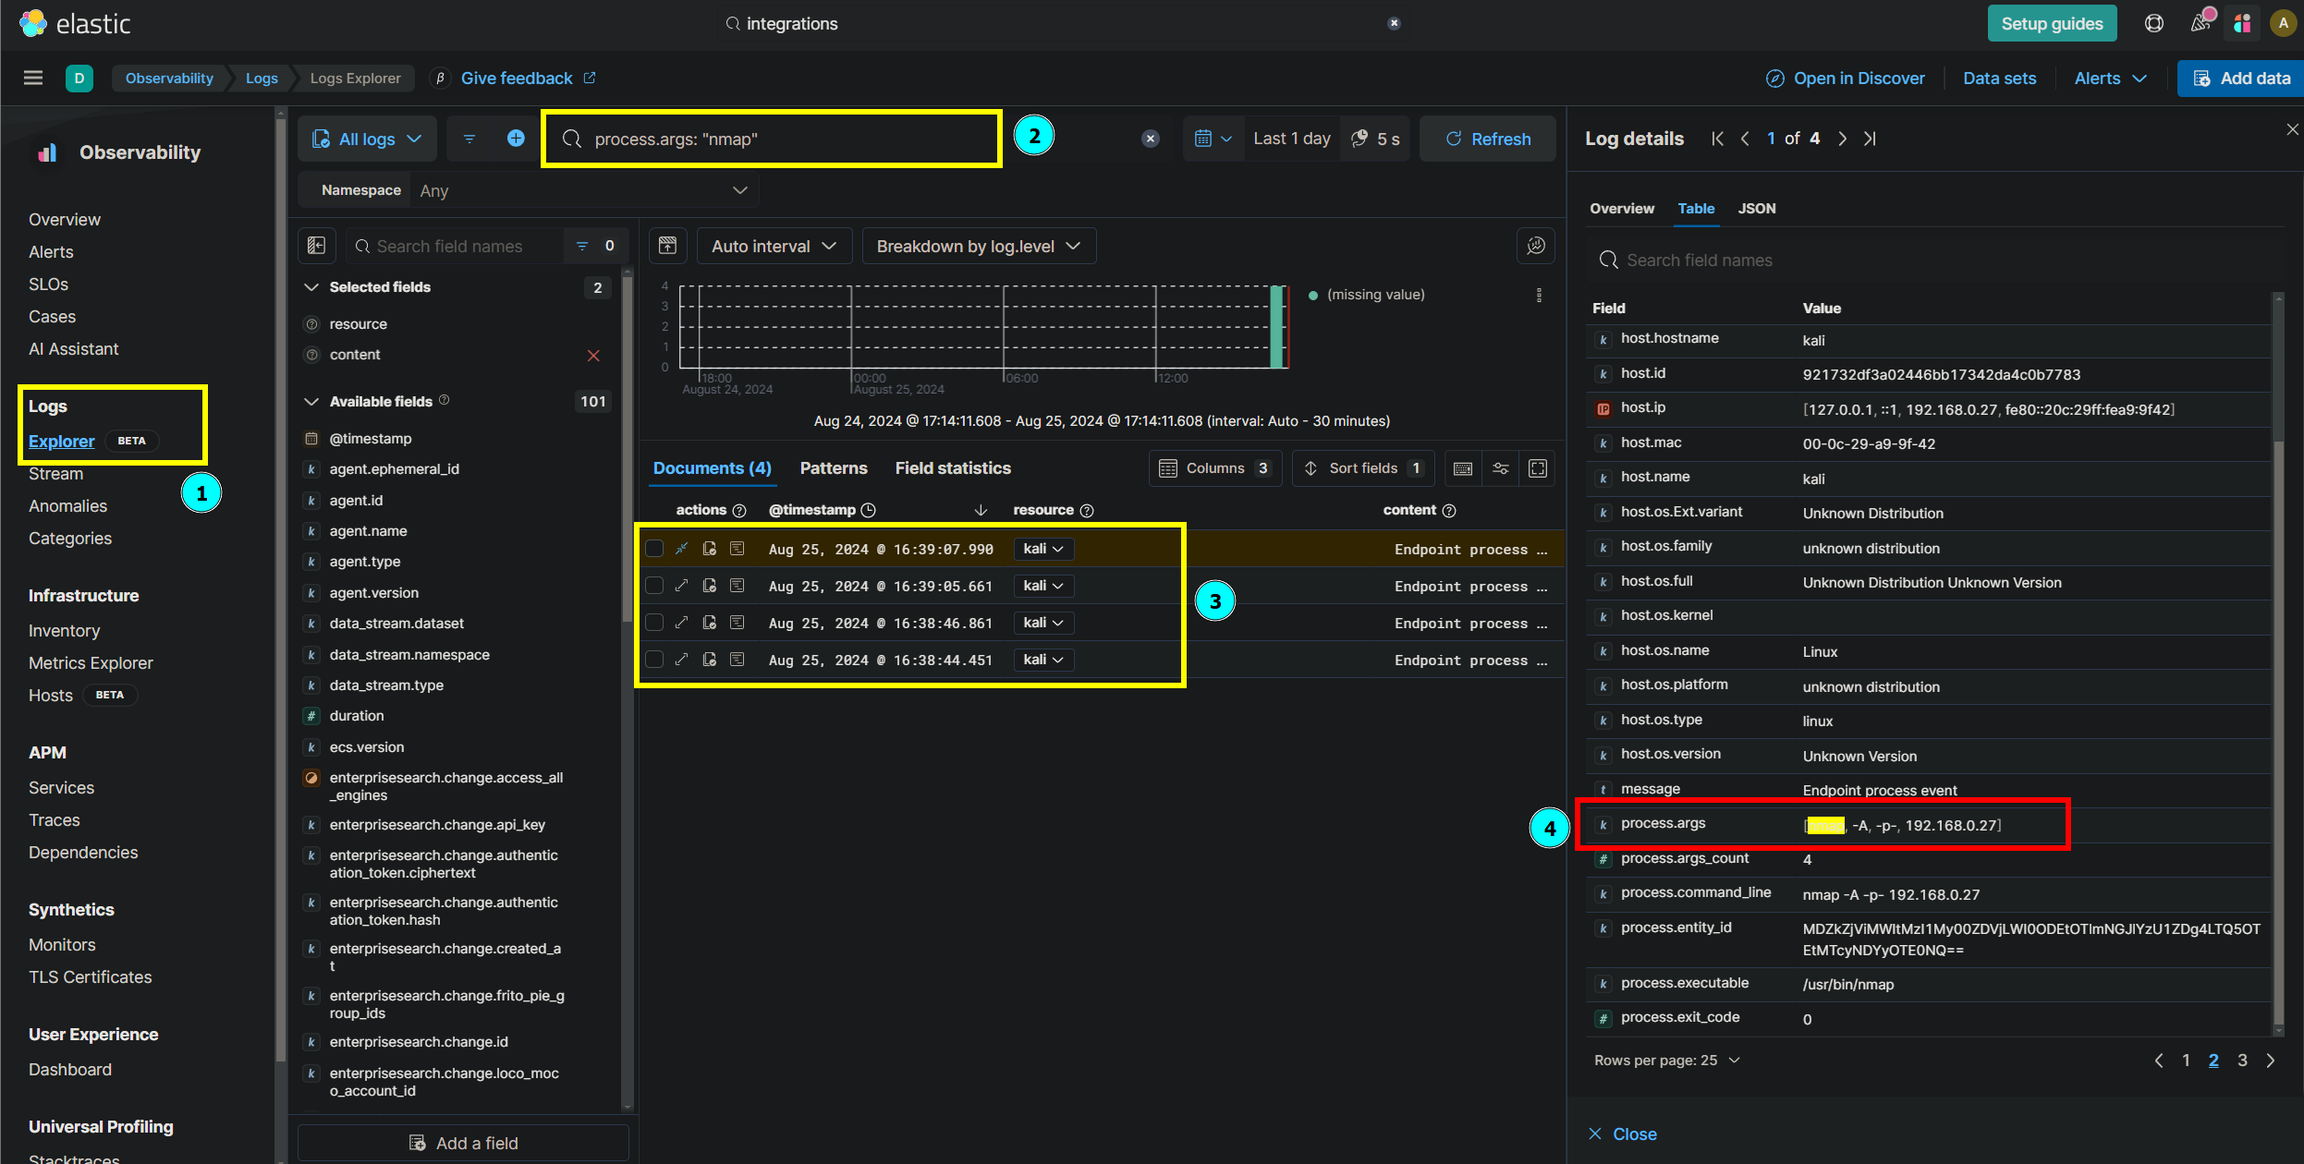2304x1164 pixels.
Task: Switch to the Patterns tab
Action: coord(833,468)
